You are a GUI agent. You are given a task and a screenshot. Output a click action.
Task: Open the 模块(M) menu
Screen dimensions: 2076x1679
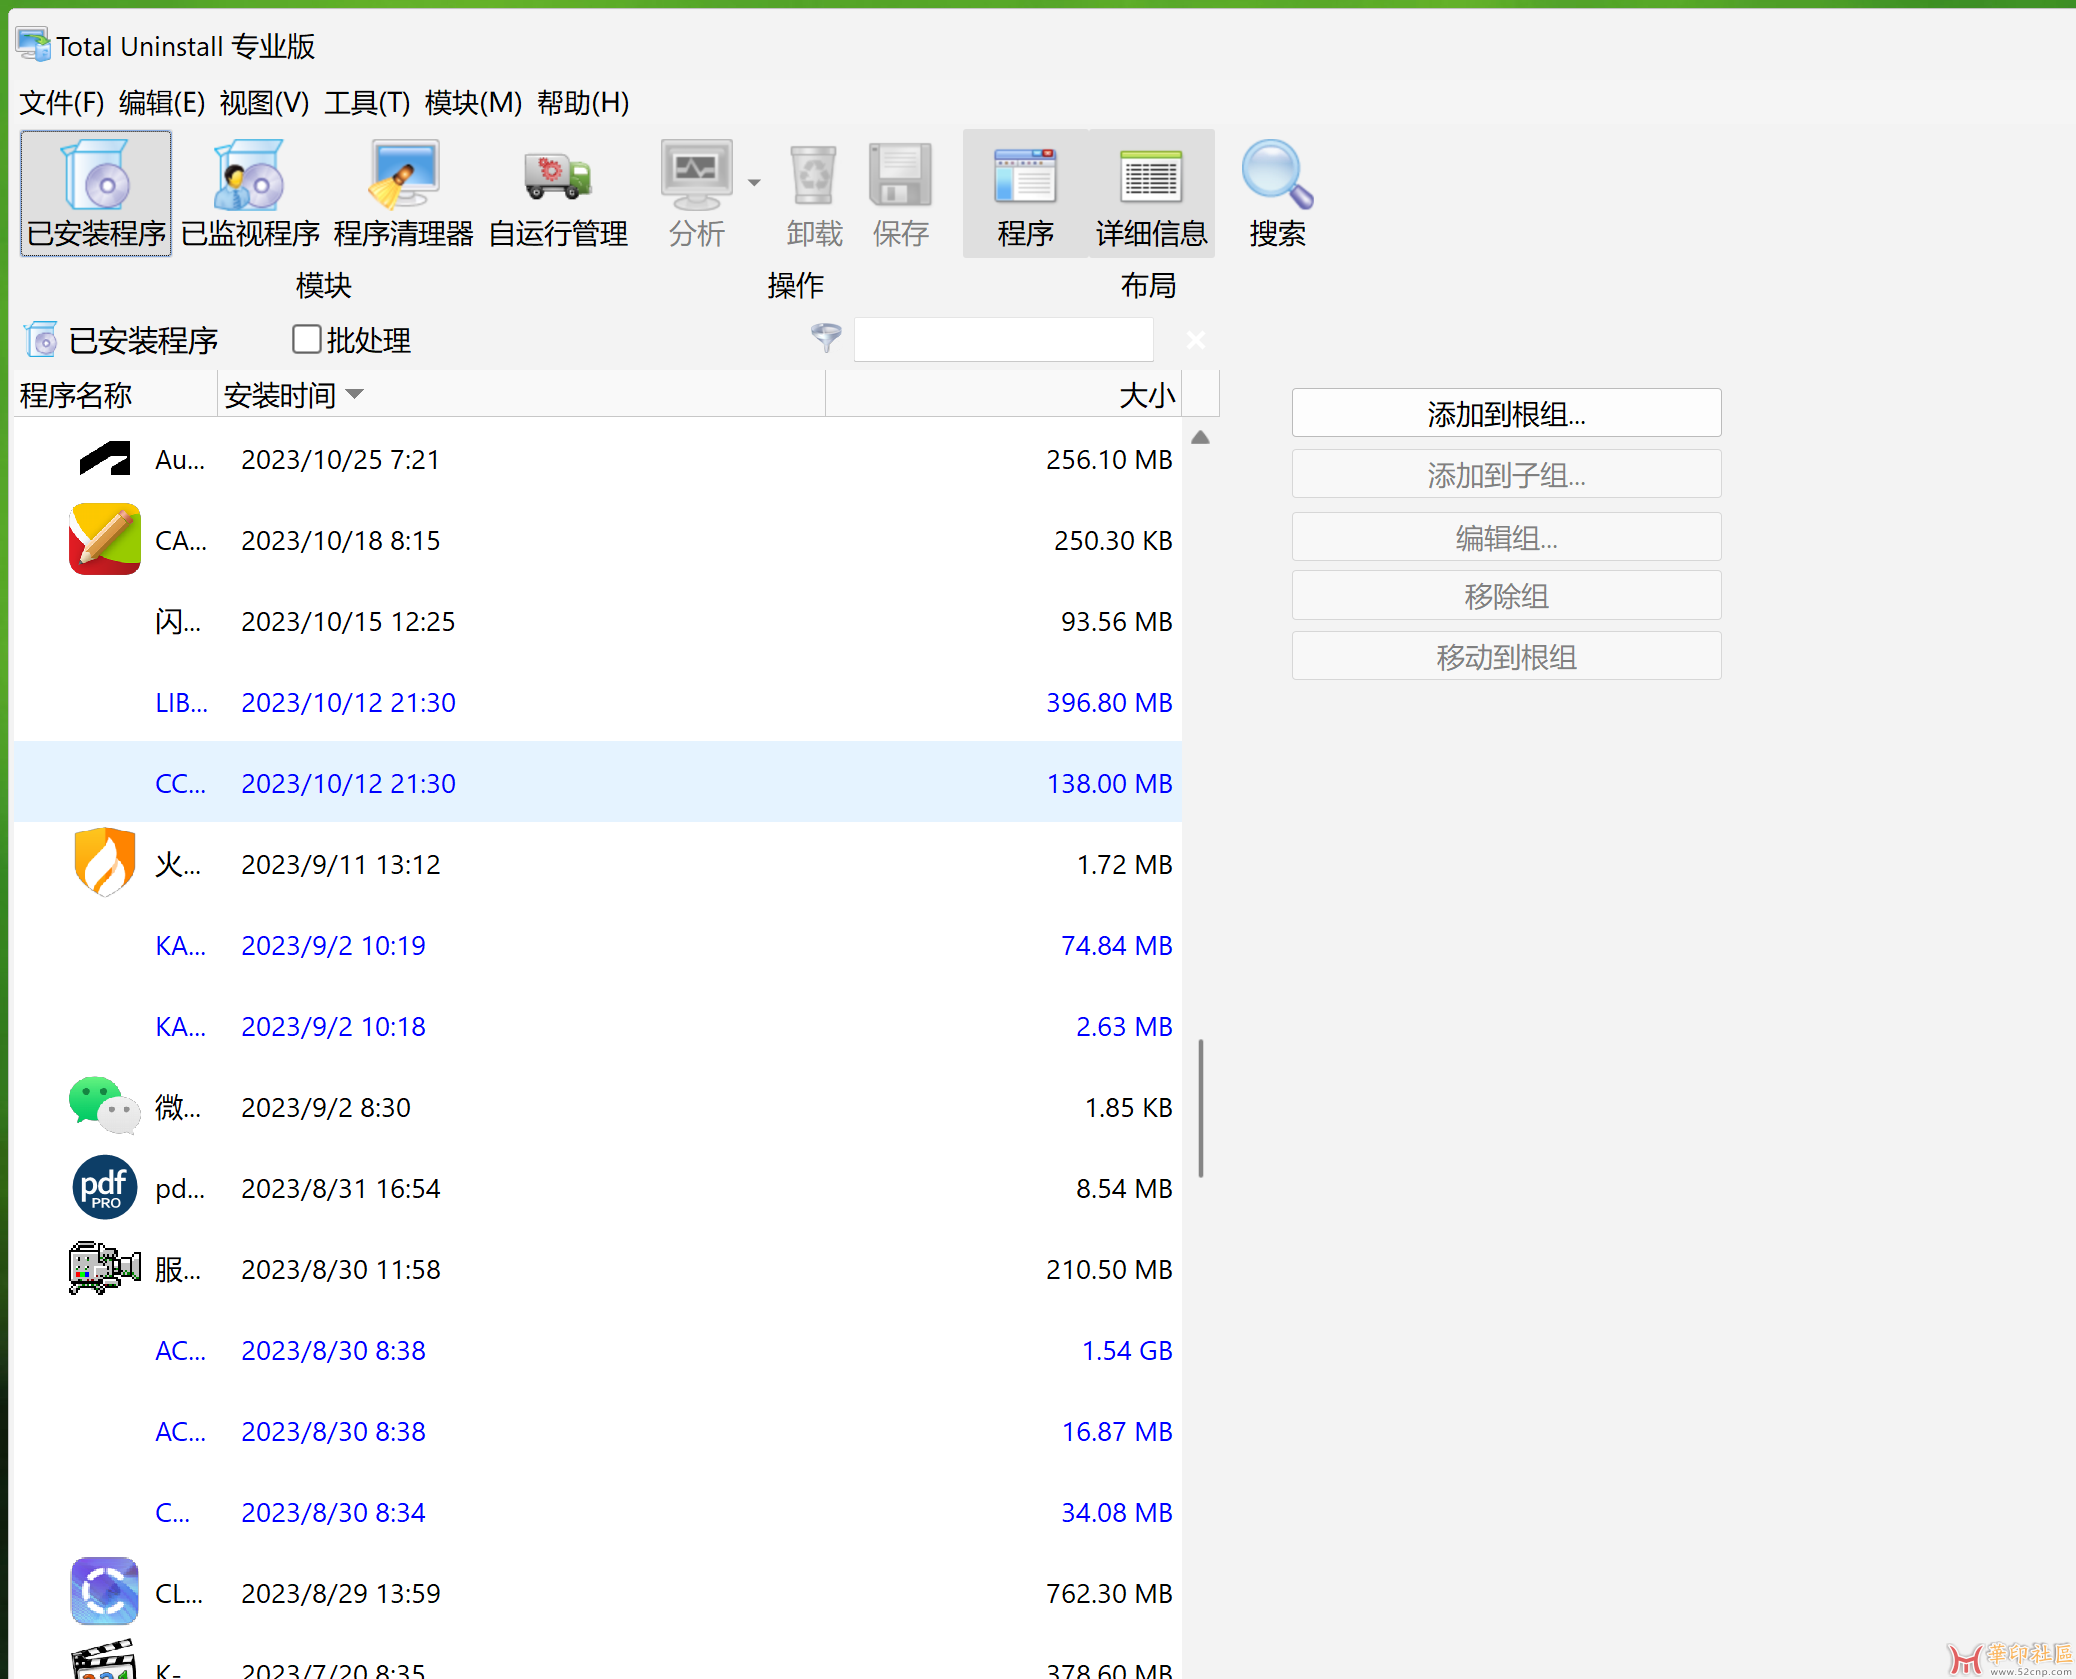473,102
